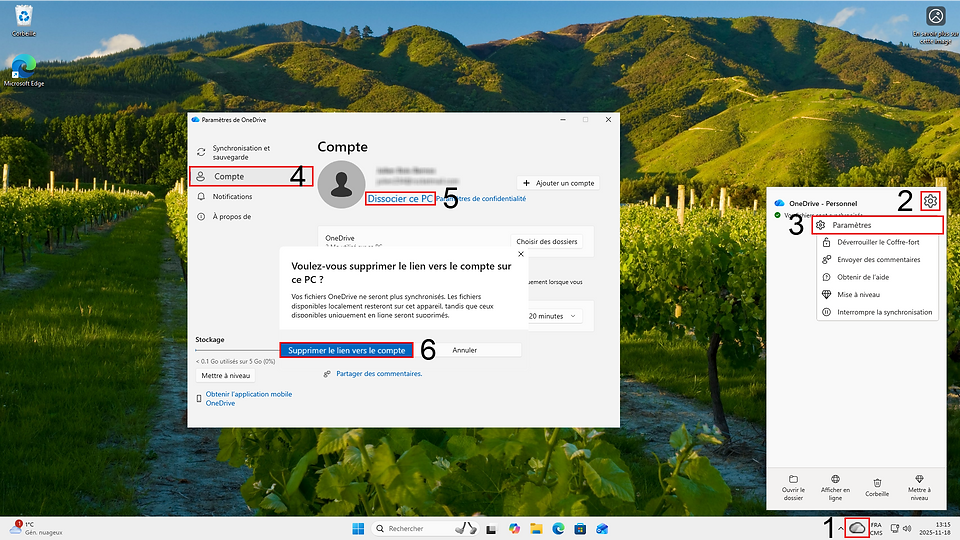Image resolution: width=960 pixels, height=540 pixels.
Task: Click the OneDrive cloud icon in system tray
Action: point(857,528)
